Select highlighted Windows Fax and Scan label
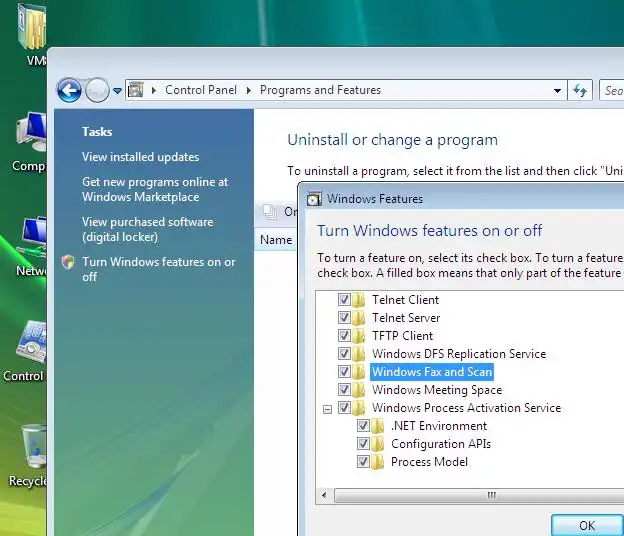 (432, 372)
